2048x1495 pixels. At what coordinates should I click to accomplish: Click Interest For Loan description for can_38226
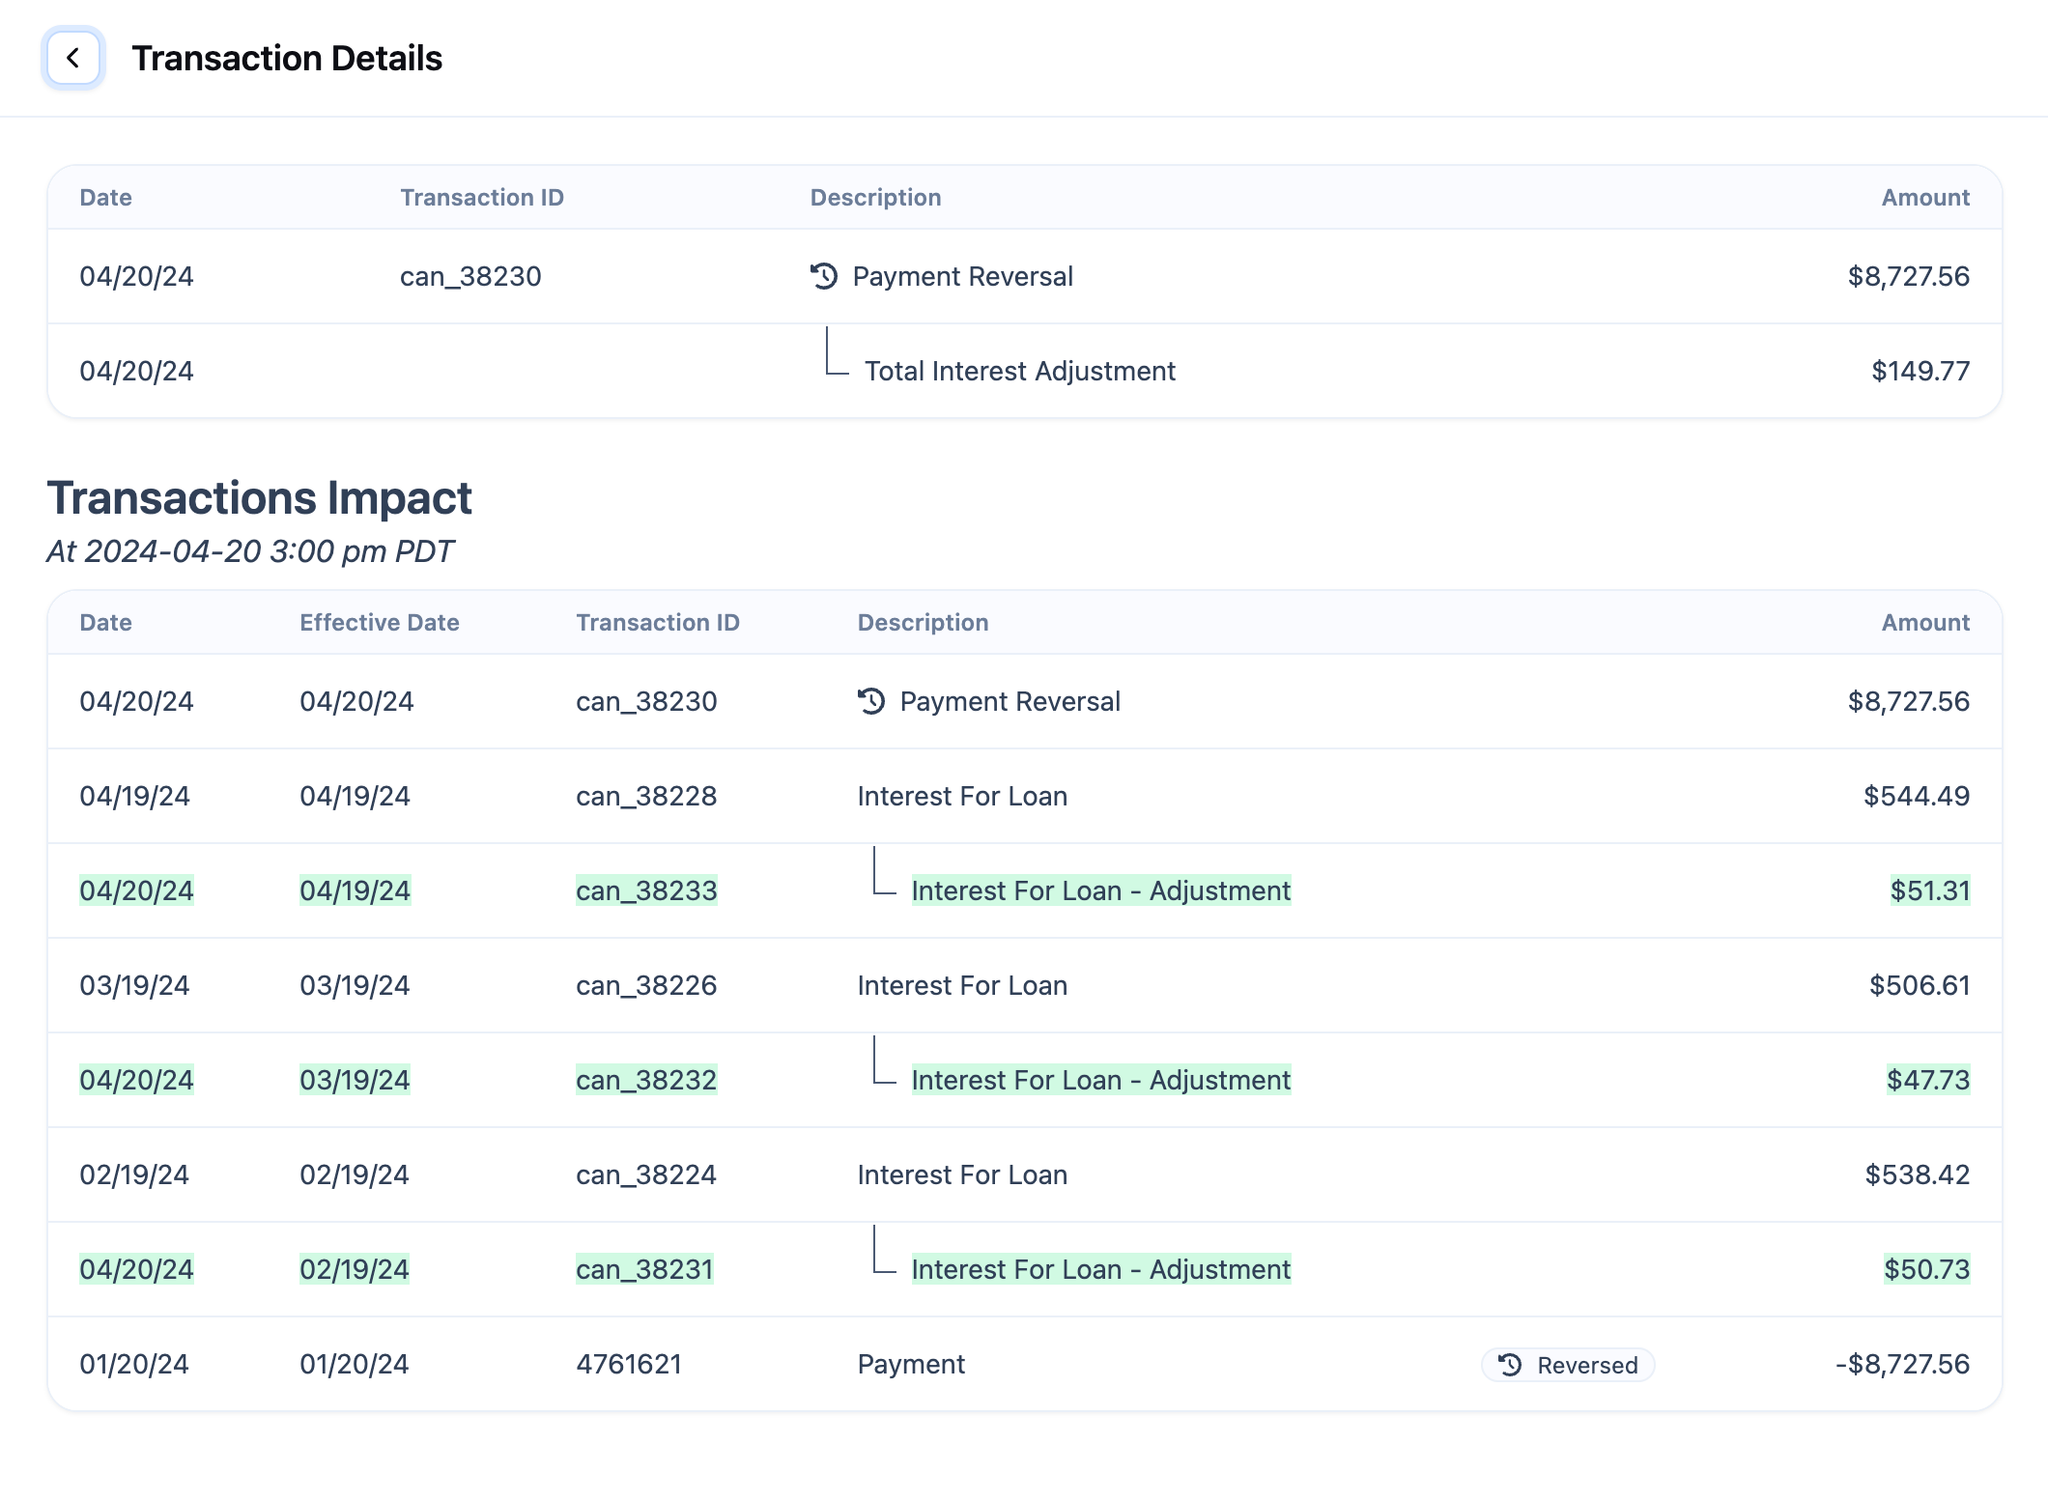click(x=962, y=985)
